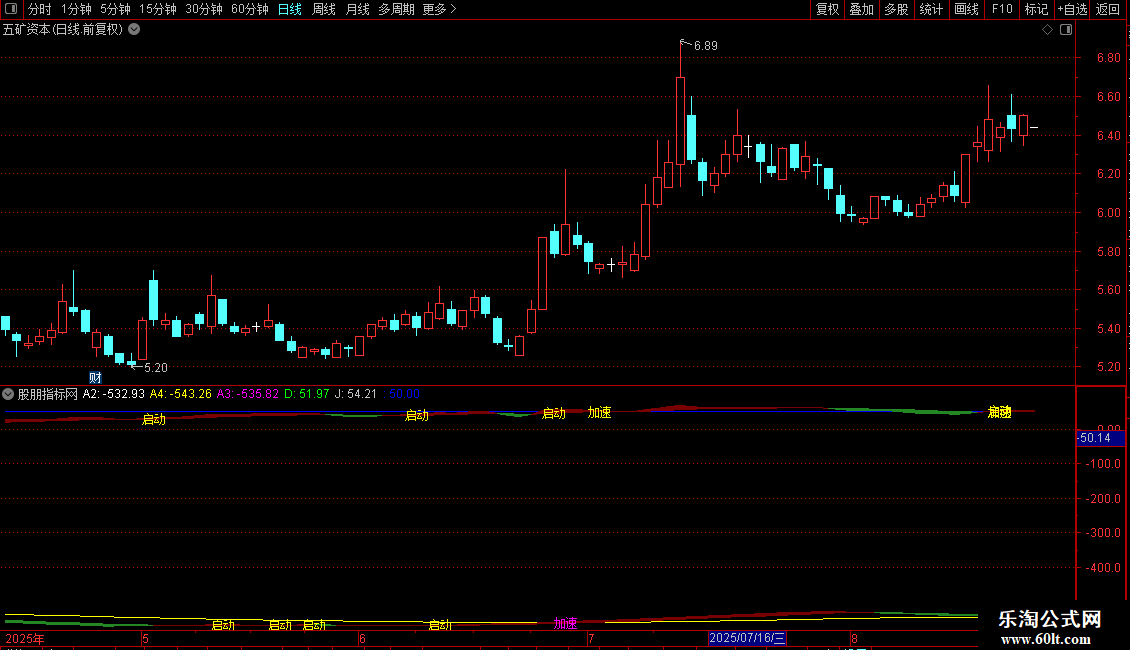This screenshot has height=650, width=1130.
Task: Open the 多股 multi-stock view
Action: (896, 9)
